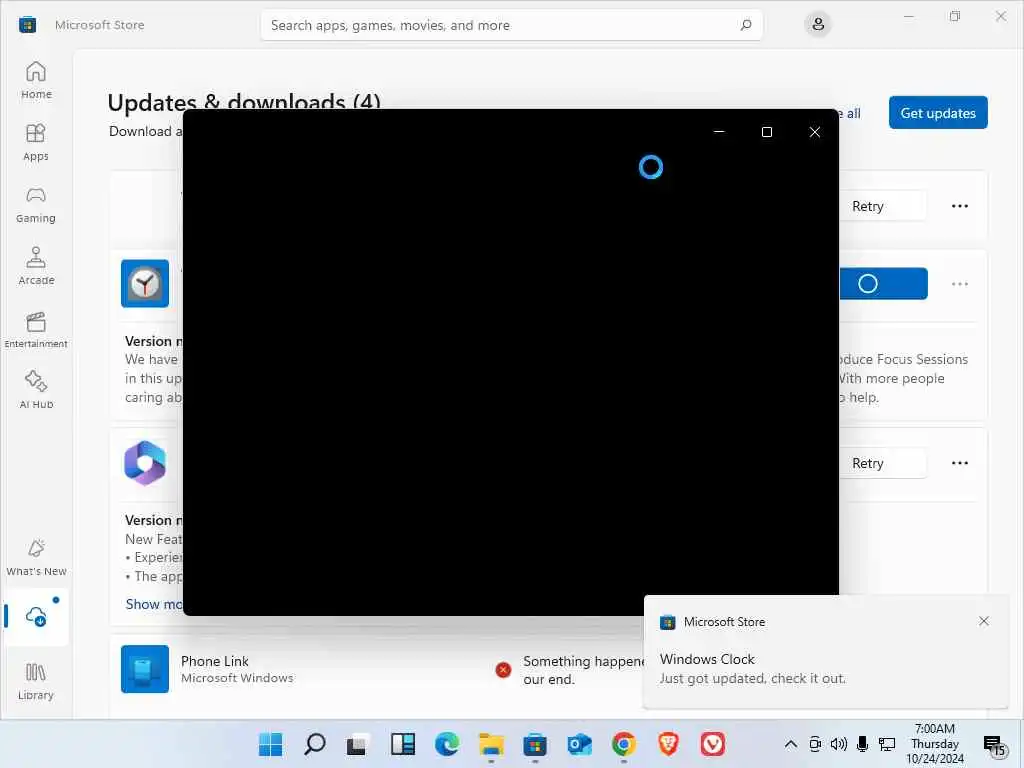
Task: Open the Apps section
Action: tap(36, 142)
